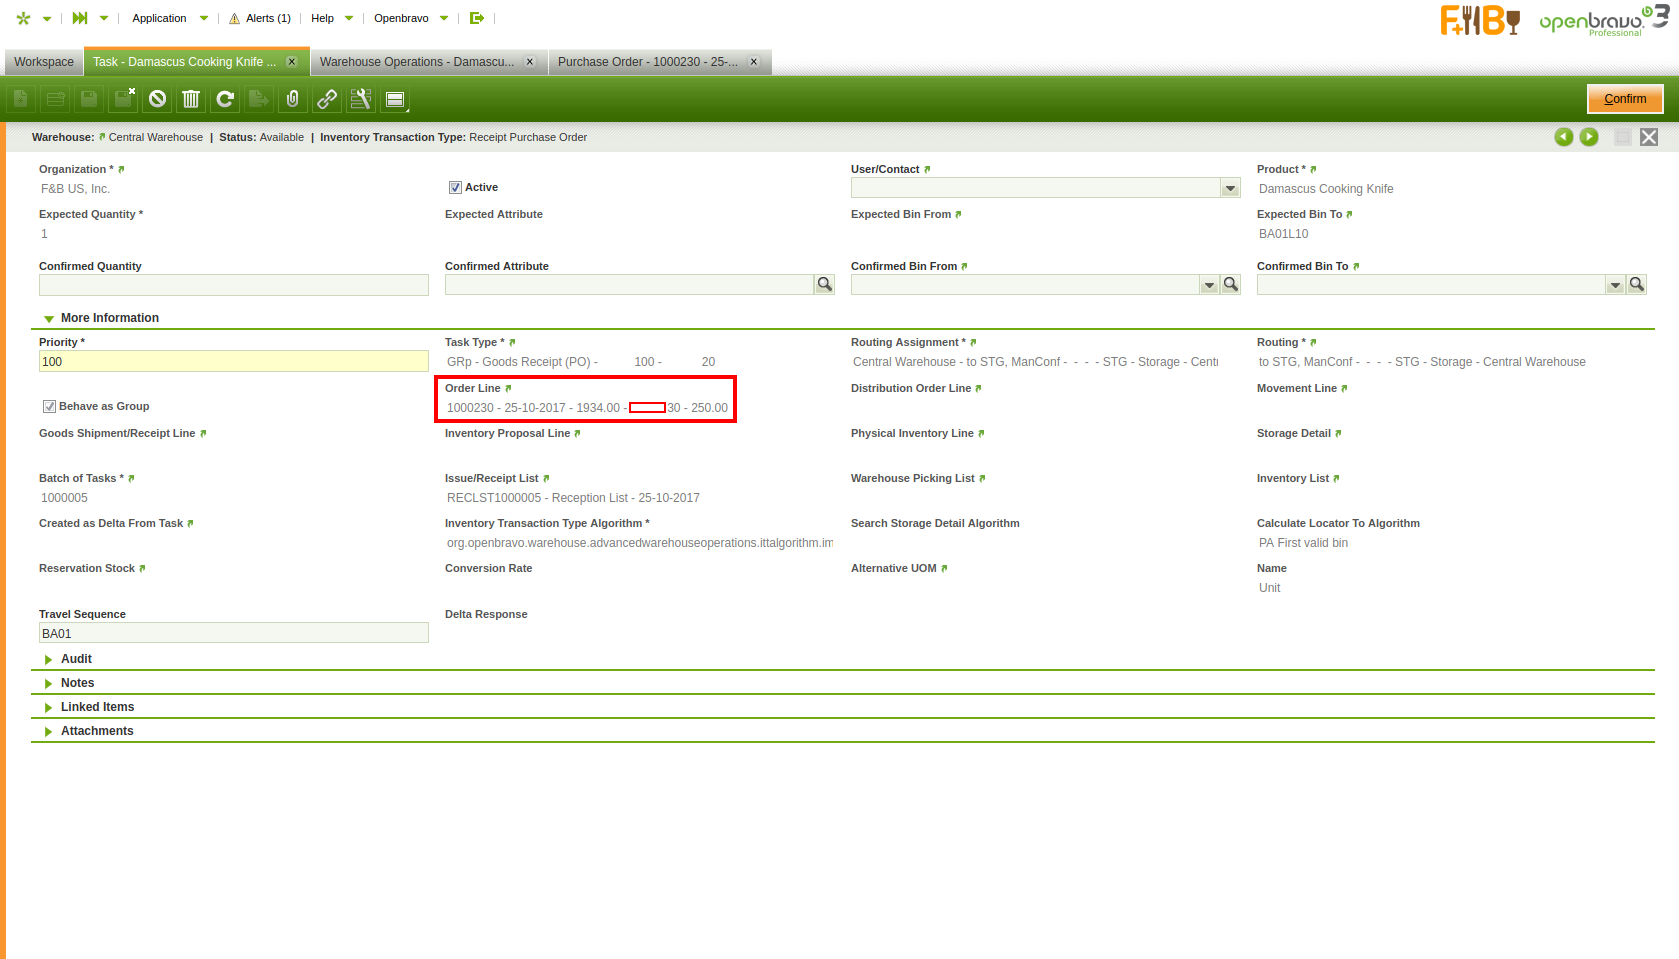Follow the Central Warehouse link
The width and height of the screenshot is (1679, 959).
(x=155, y=138)
